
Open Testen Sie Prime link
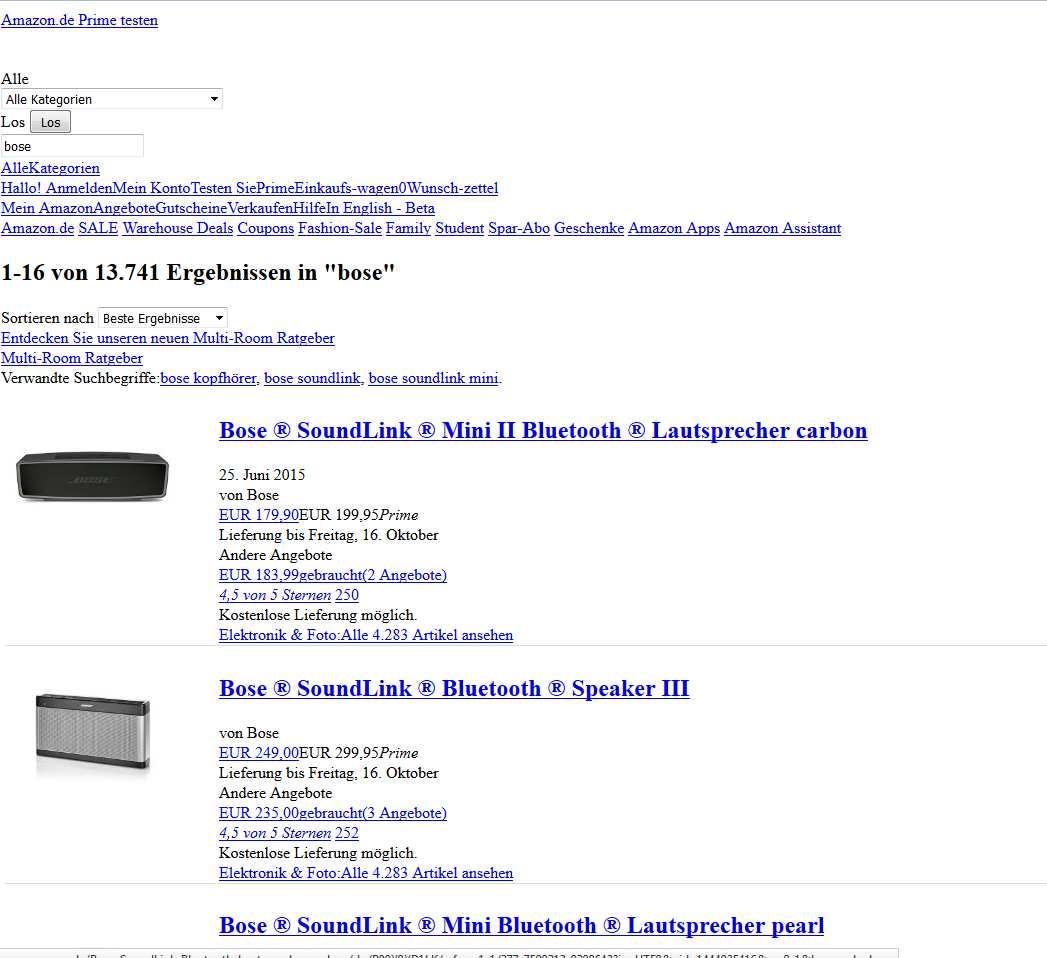click(242, 188)
